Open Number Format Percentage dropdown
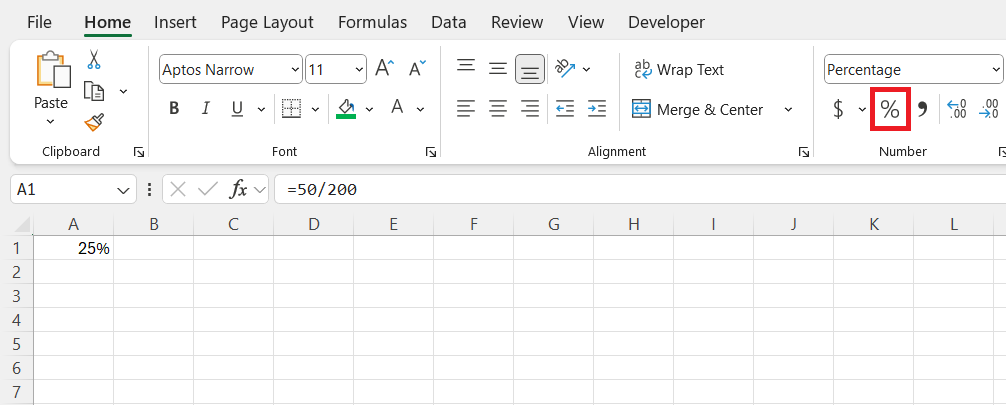 [995, 69]
